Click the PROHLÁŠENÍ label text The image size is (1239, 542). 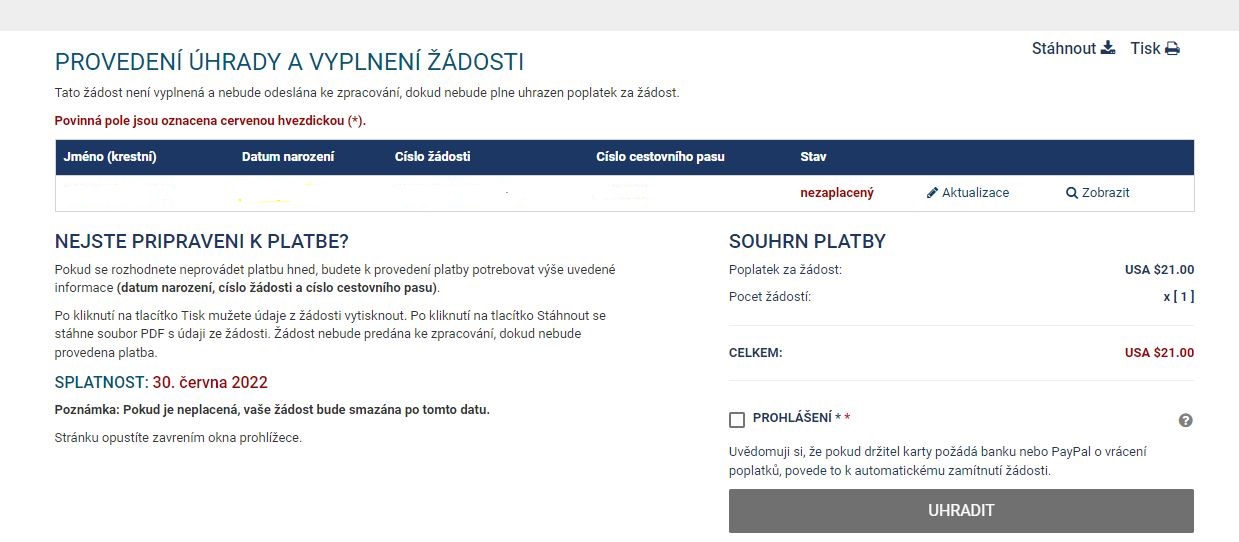[x=792, y=418]
